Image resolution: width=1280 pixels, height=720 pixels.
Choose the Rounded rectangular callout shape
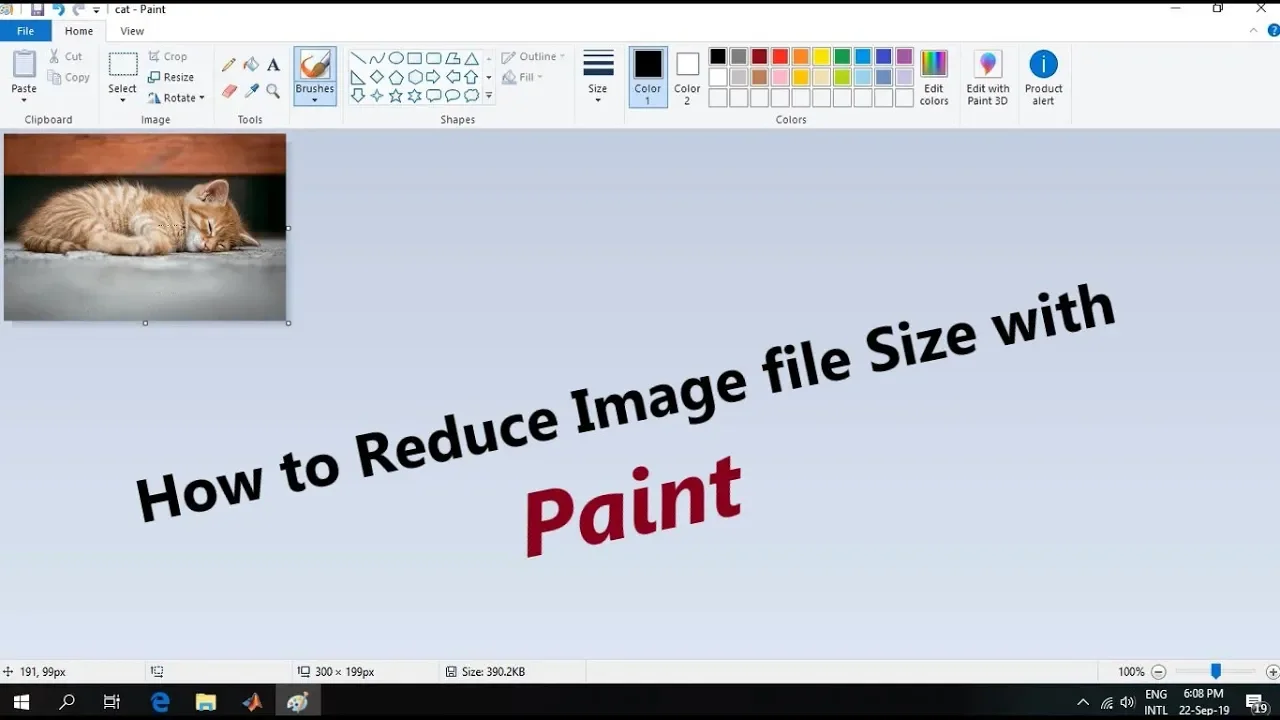tap(433, 96)
